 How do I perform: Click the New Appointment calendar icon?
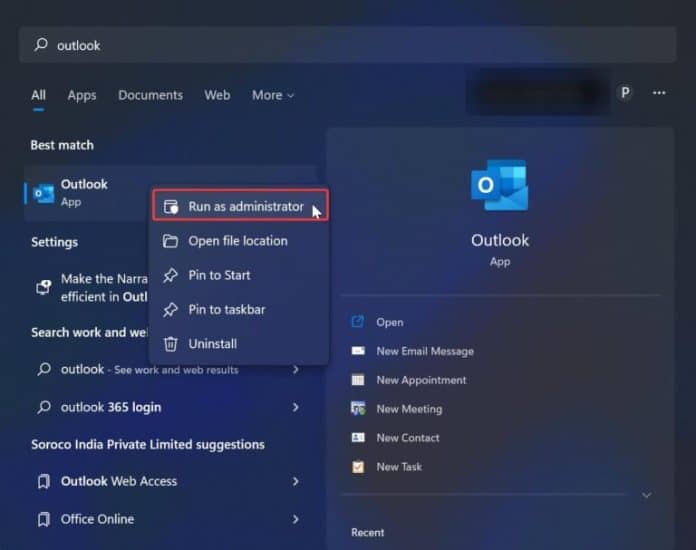[x=358, y=380]
